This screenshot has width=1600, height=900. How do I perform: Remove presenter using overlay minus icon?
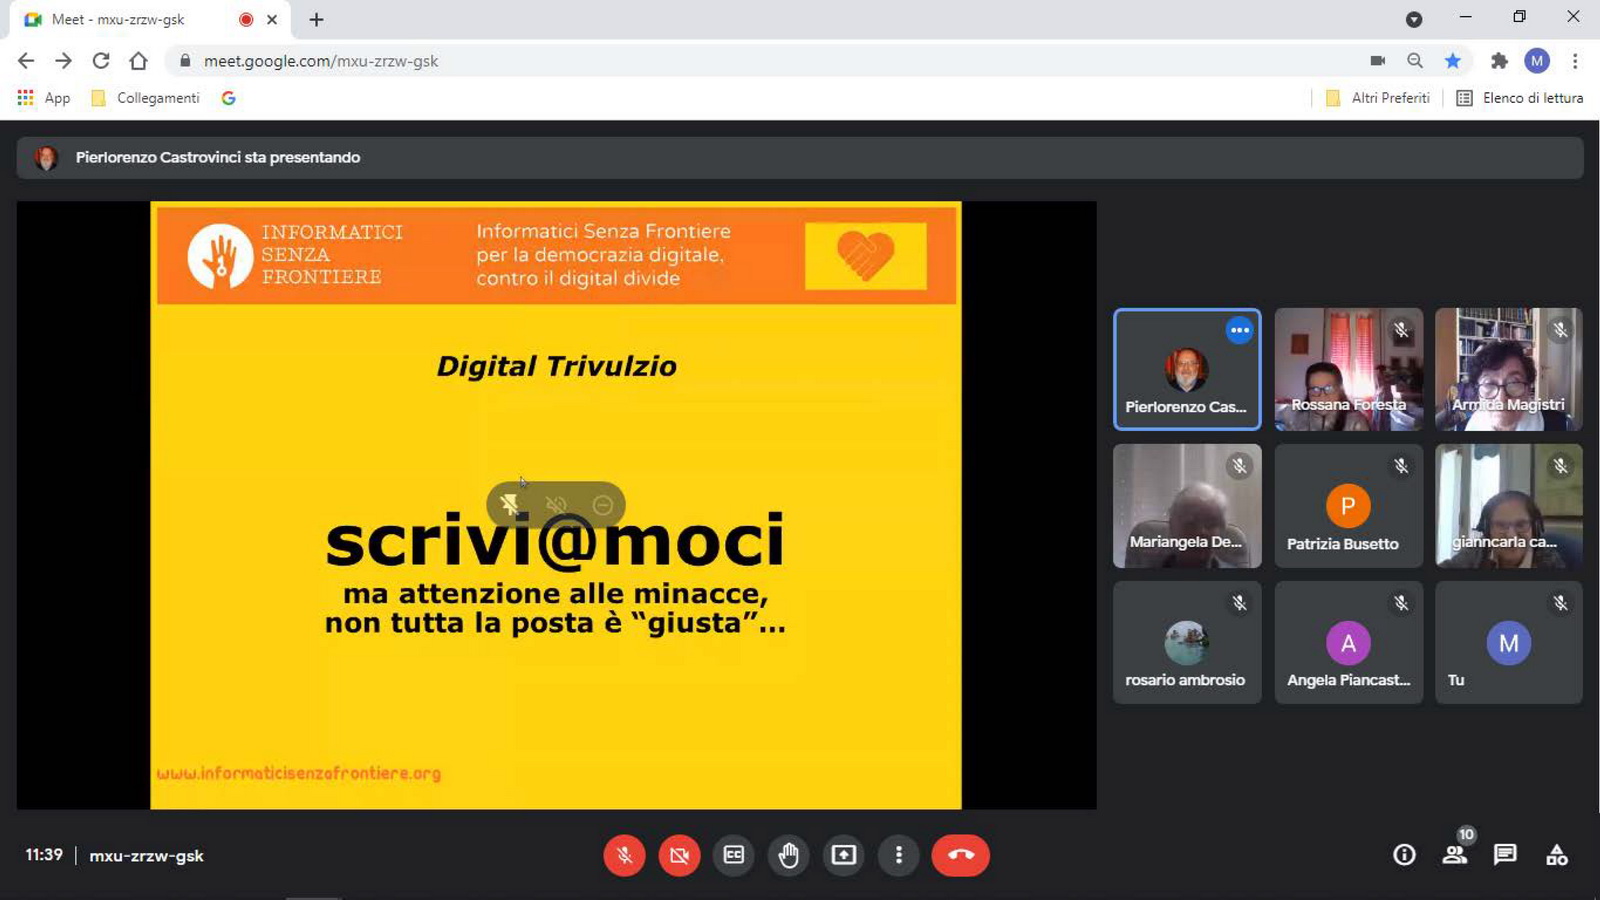click(602, 505)
